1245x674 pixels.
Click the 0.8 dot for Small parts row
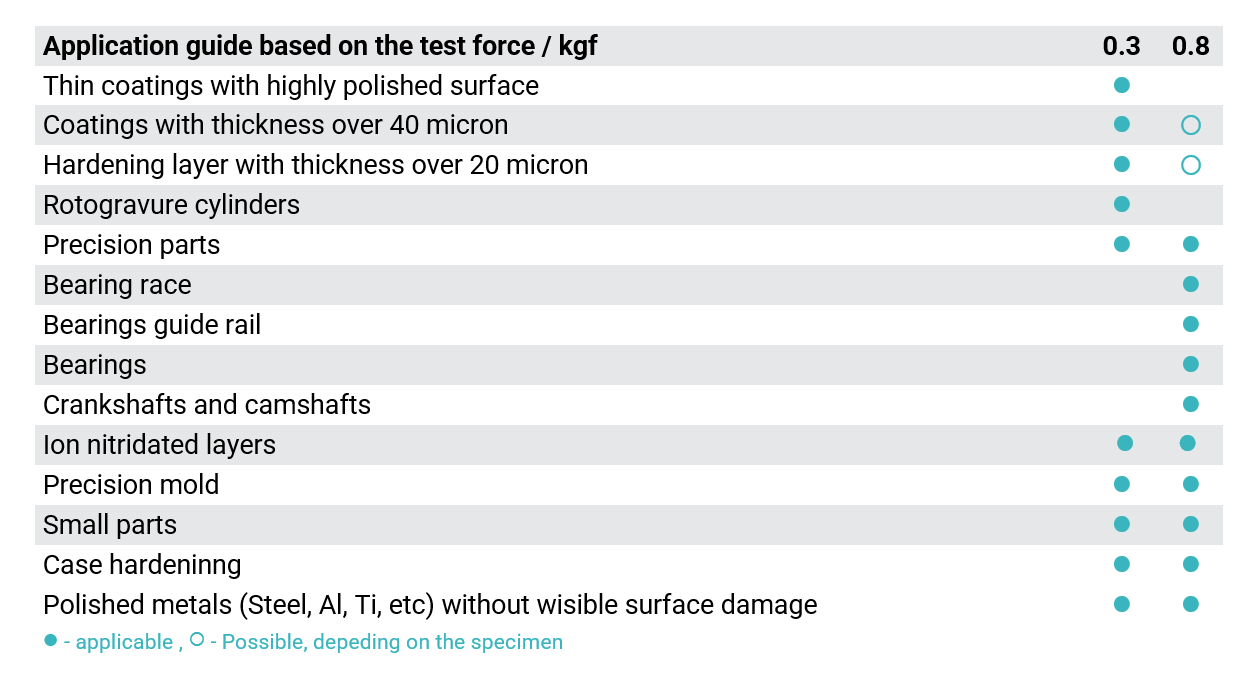click(x=1190, y=524)
